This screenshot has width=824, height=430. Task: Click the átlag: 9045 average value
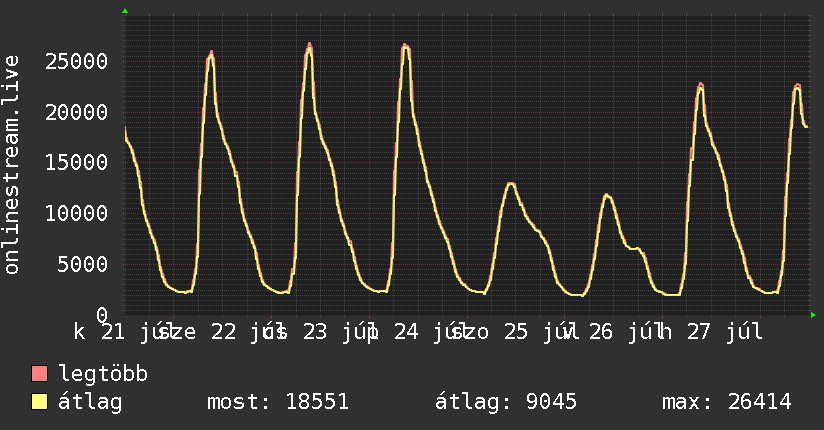pos(506,402)
